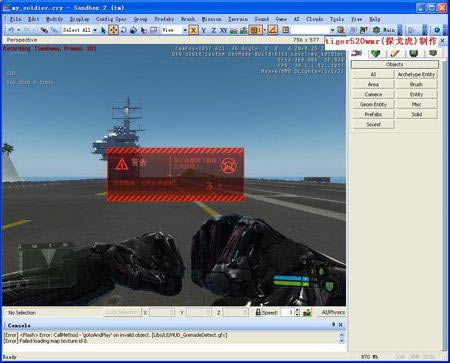Open the Terrain menu
The width and height of the screenshot is (450, 363).
coord(238,19)
